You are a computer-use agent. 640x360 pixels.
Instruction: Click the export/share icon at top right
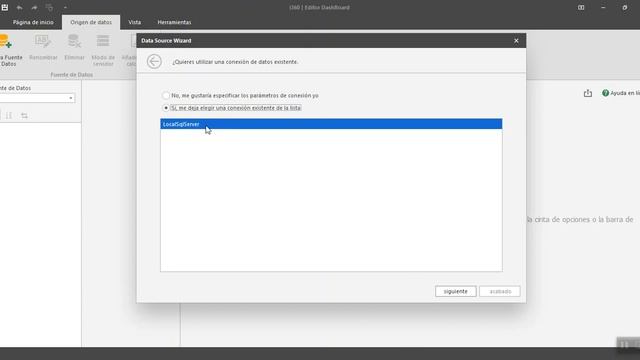coord(588,93)
